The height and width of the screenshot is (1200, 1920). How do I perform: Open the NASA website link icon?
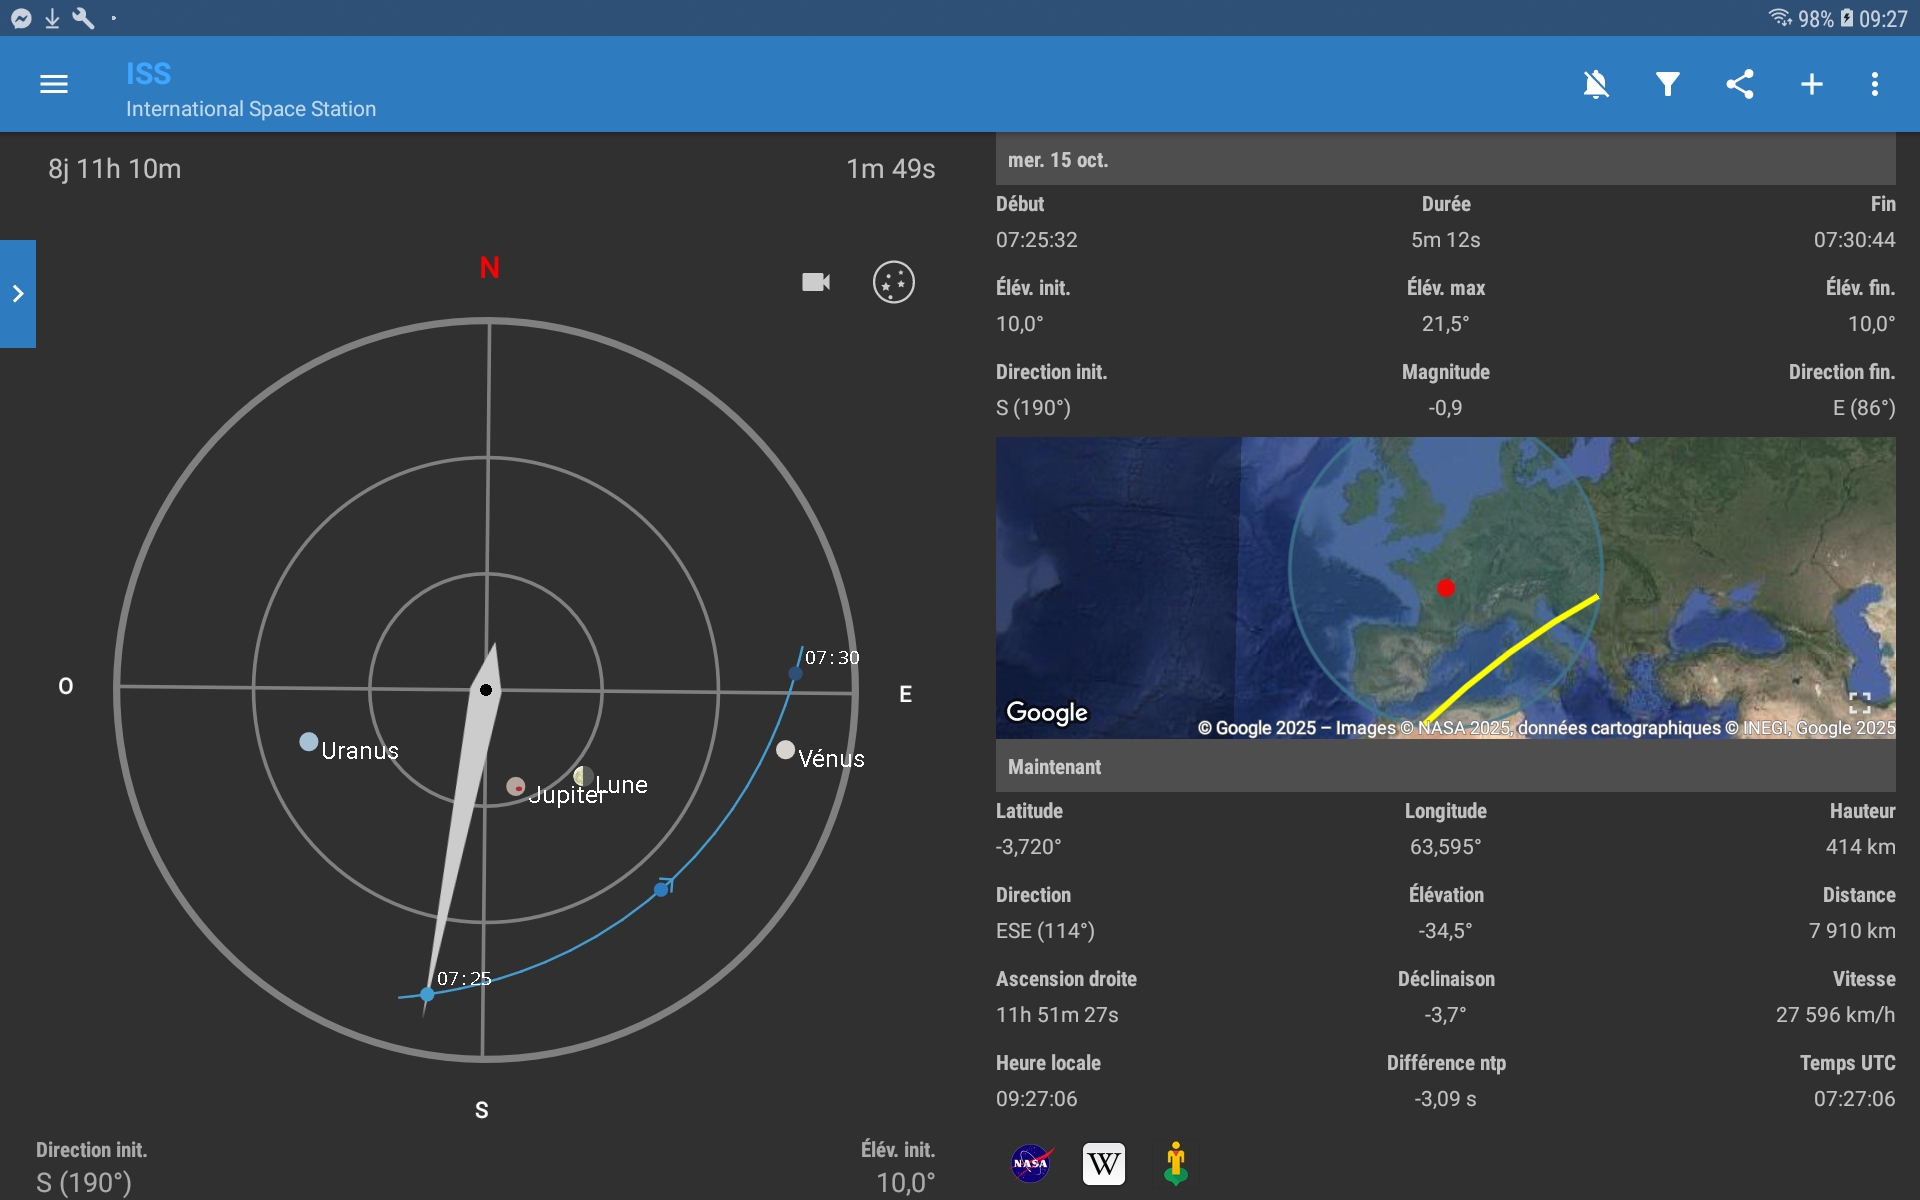point(1030,1163)
